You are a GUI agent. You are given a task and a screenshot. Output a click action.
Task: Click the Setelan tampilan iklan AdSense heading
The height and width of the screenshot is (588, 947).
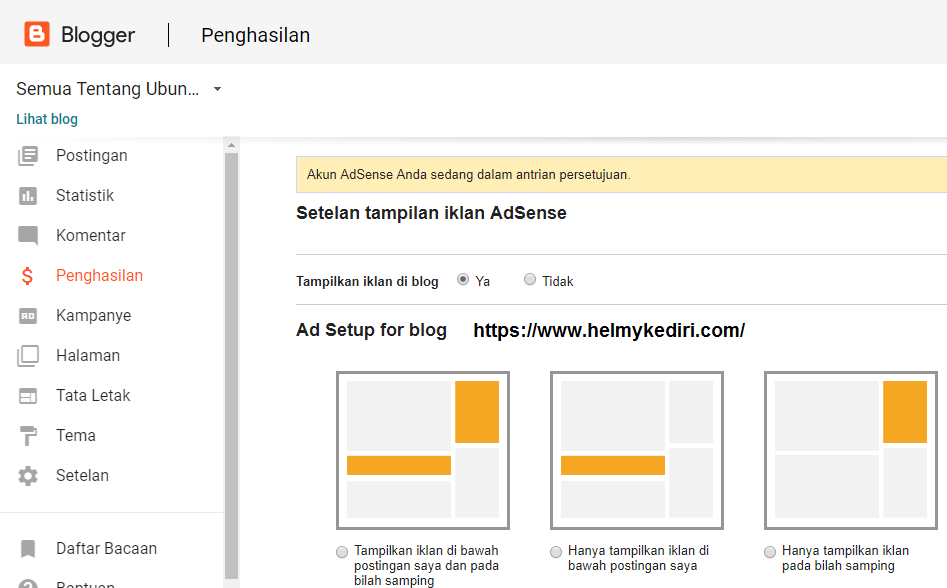coord(431,213)
